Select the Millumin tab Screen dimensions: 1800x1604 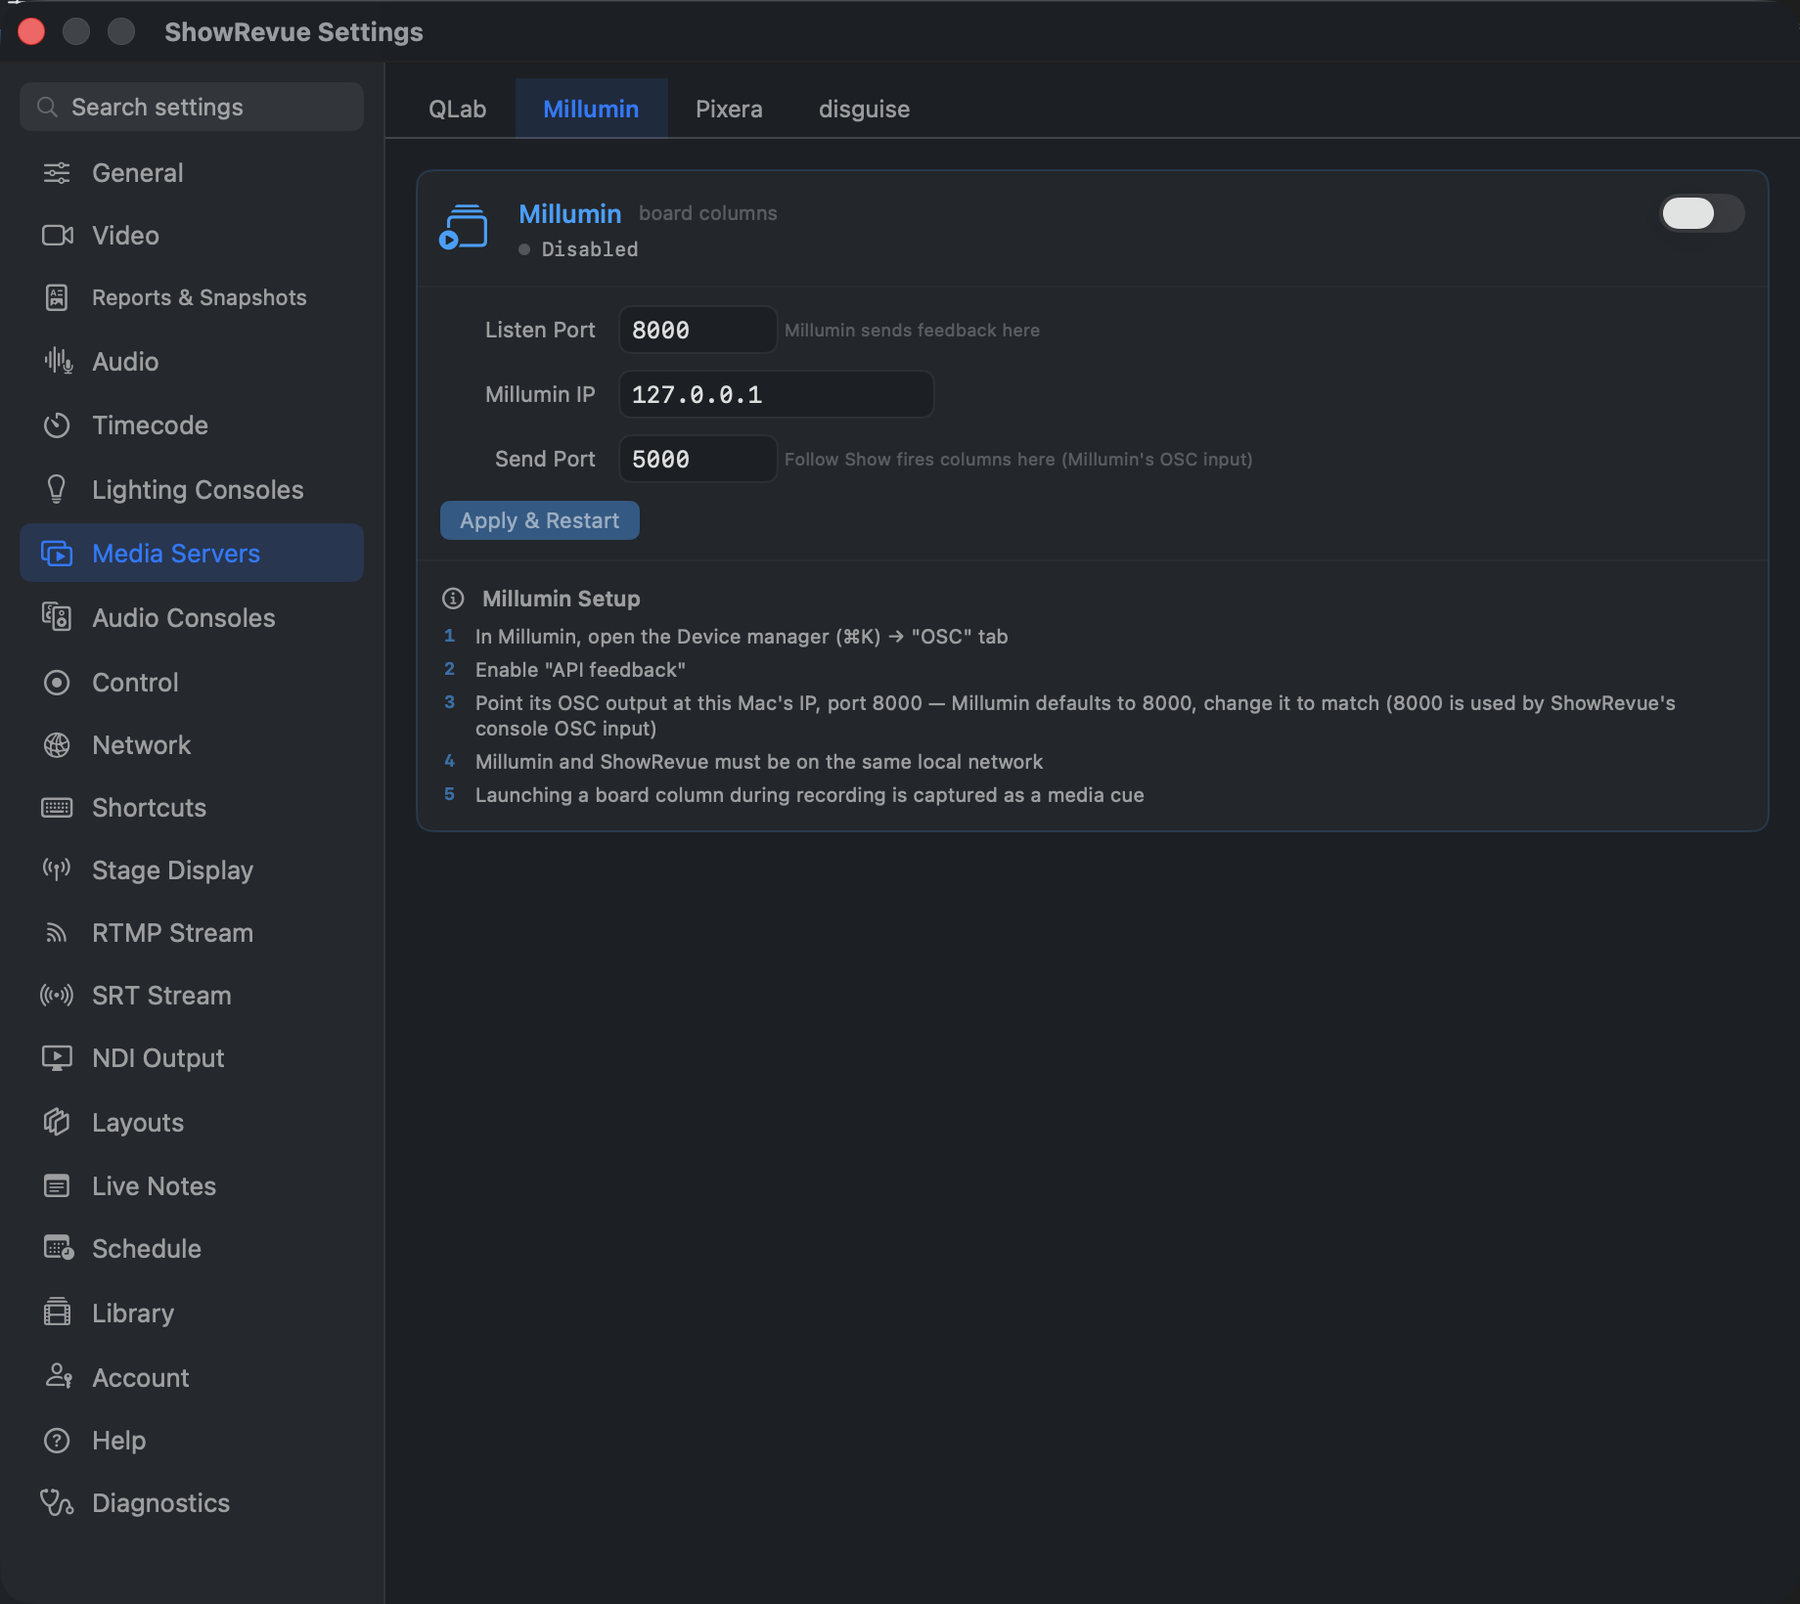[591, 108]
